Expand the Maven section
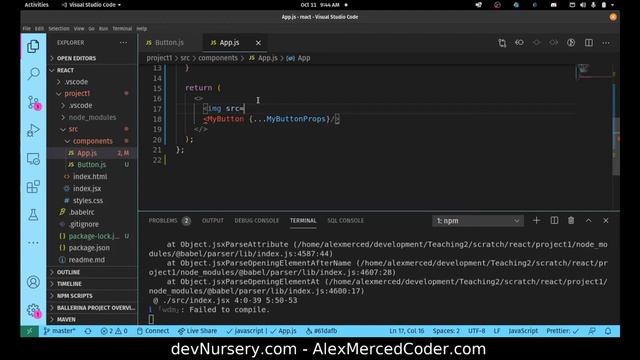 (x=93, y=319)
